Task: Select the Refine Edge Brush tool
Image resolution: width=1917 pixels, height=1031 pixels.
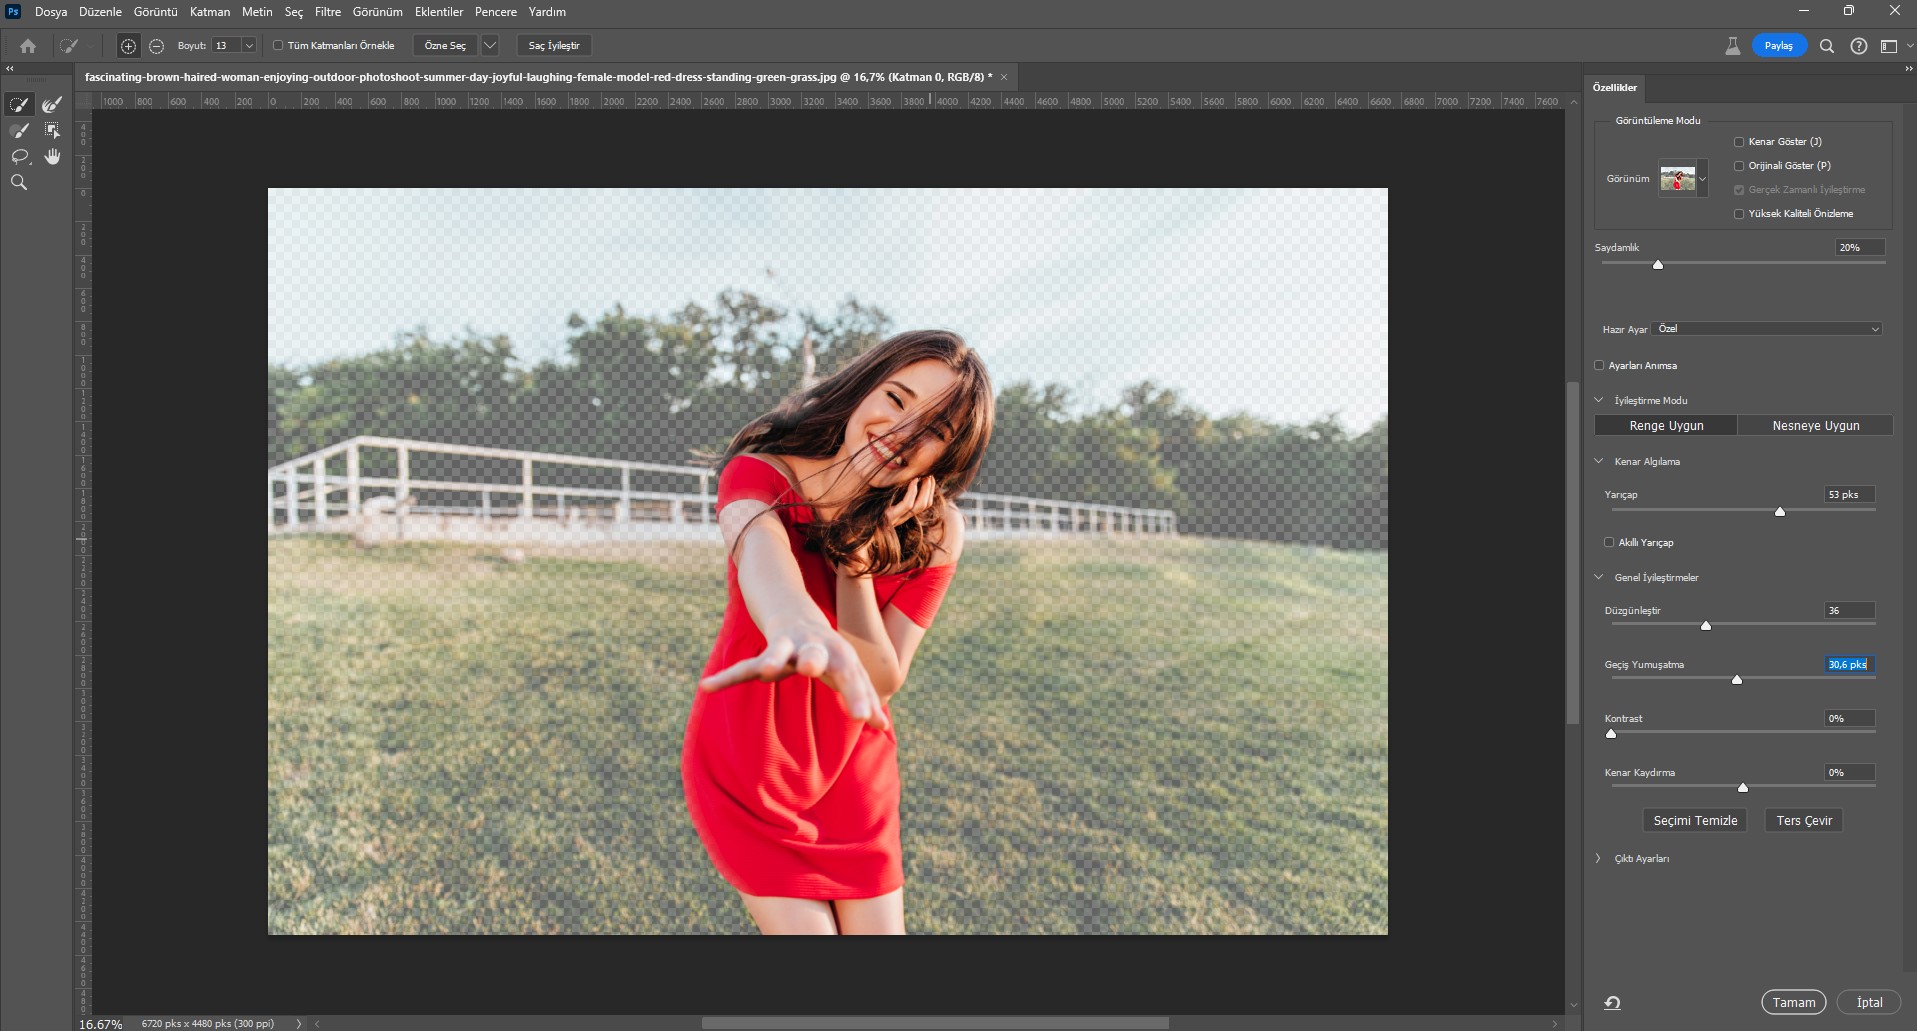Action: coord(52,104)
